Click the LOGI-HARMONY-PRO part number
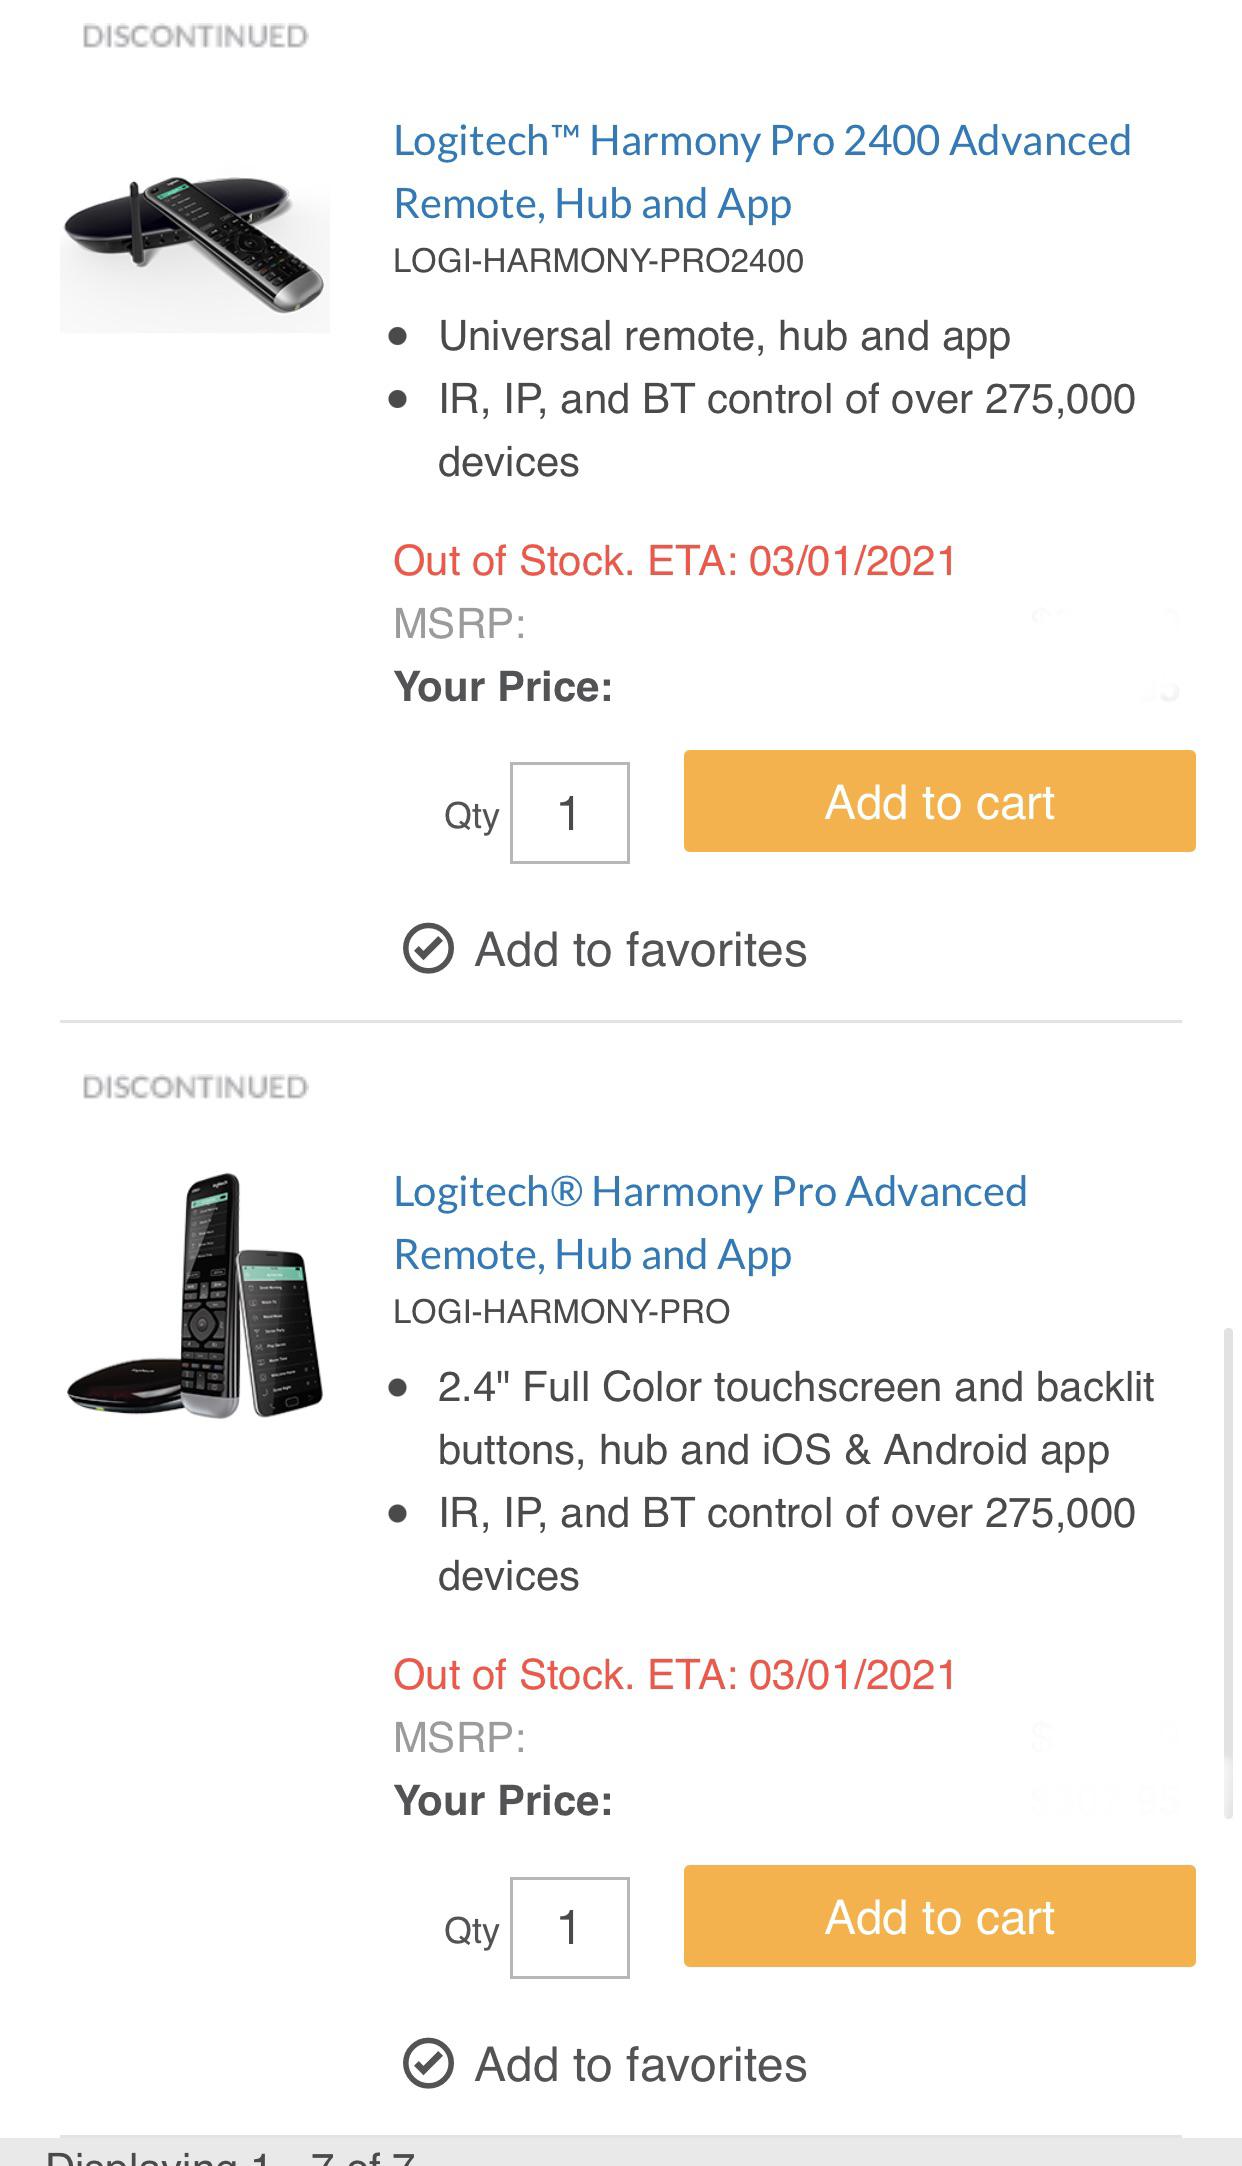 [562, 1310]
